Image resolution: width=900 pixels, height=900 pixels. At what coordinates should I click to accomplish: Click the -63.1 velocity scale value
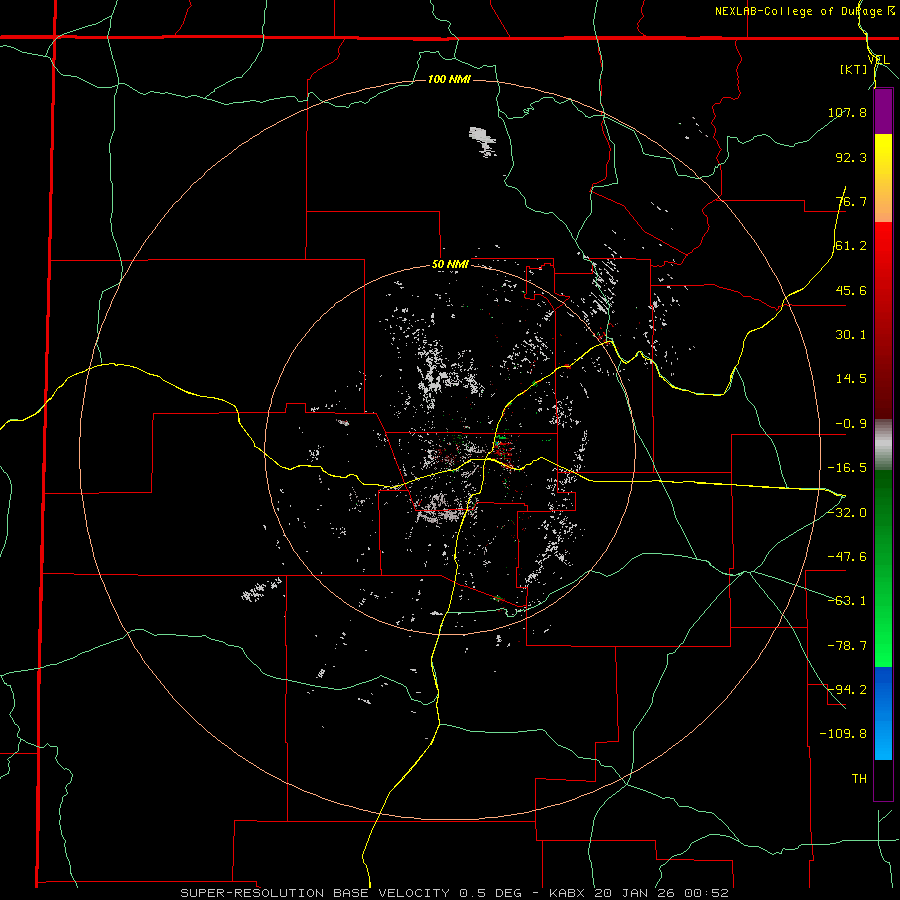(x=847, y=601)
